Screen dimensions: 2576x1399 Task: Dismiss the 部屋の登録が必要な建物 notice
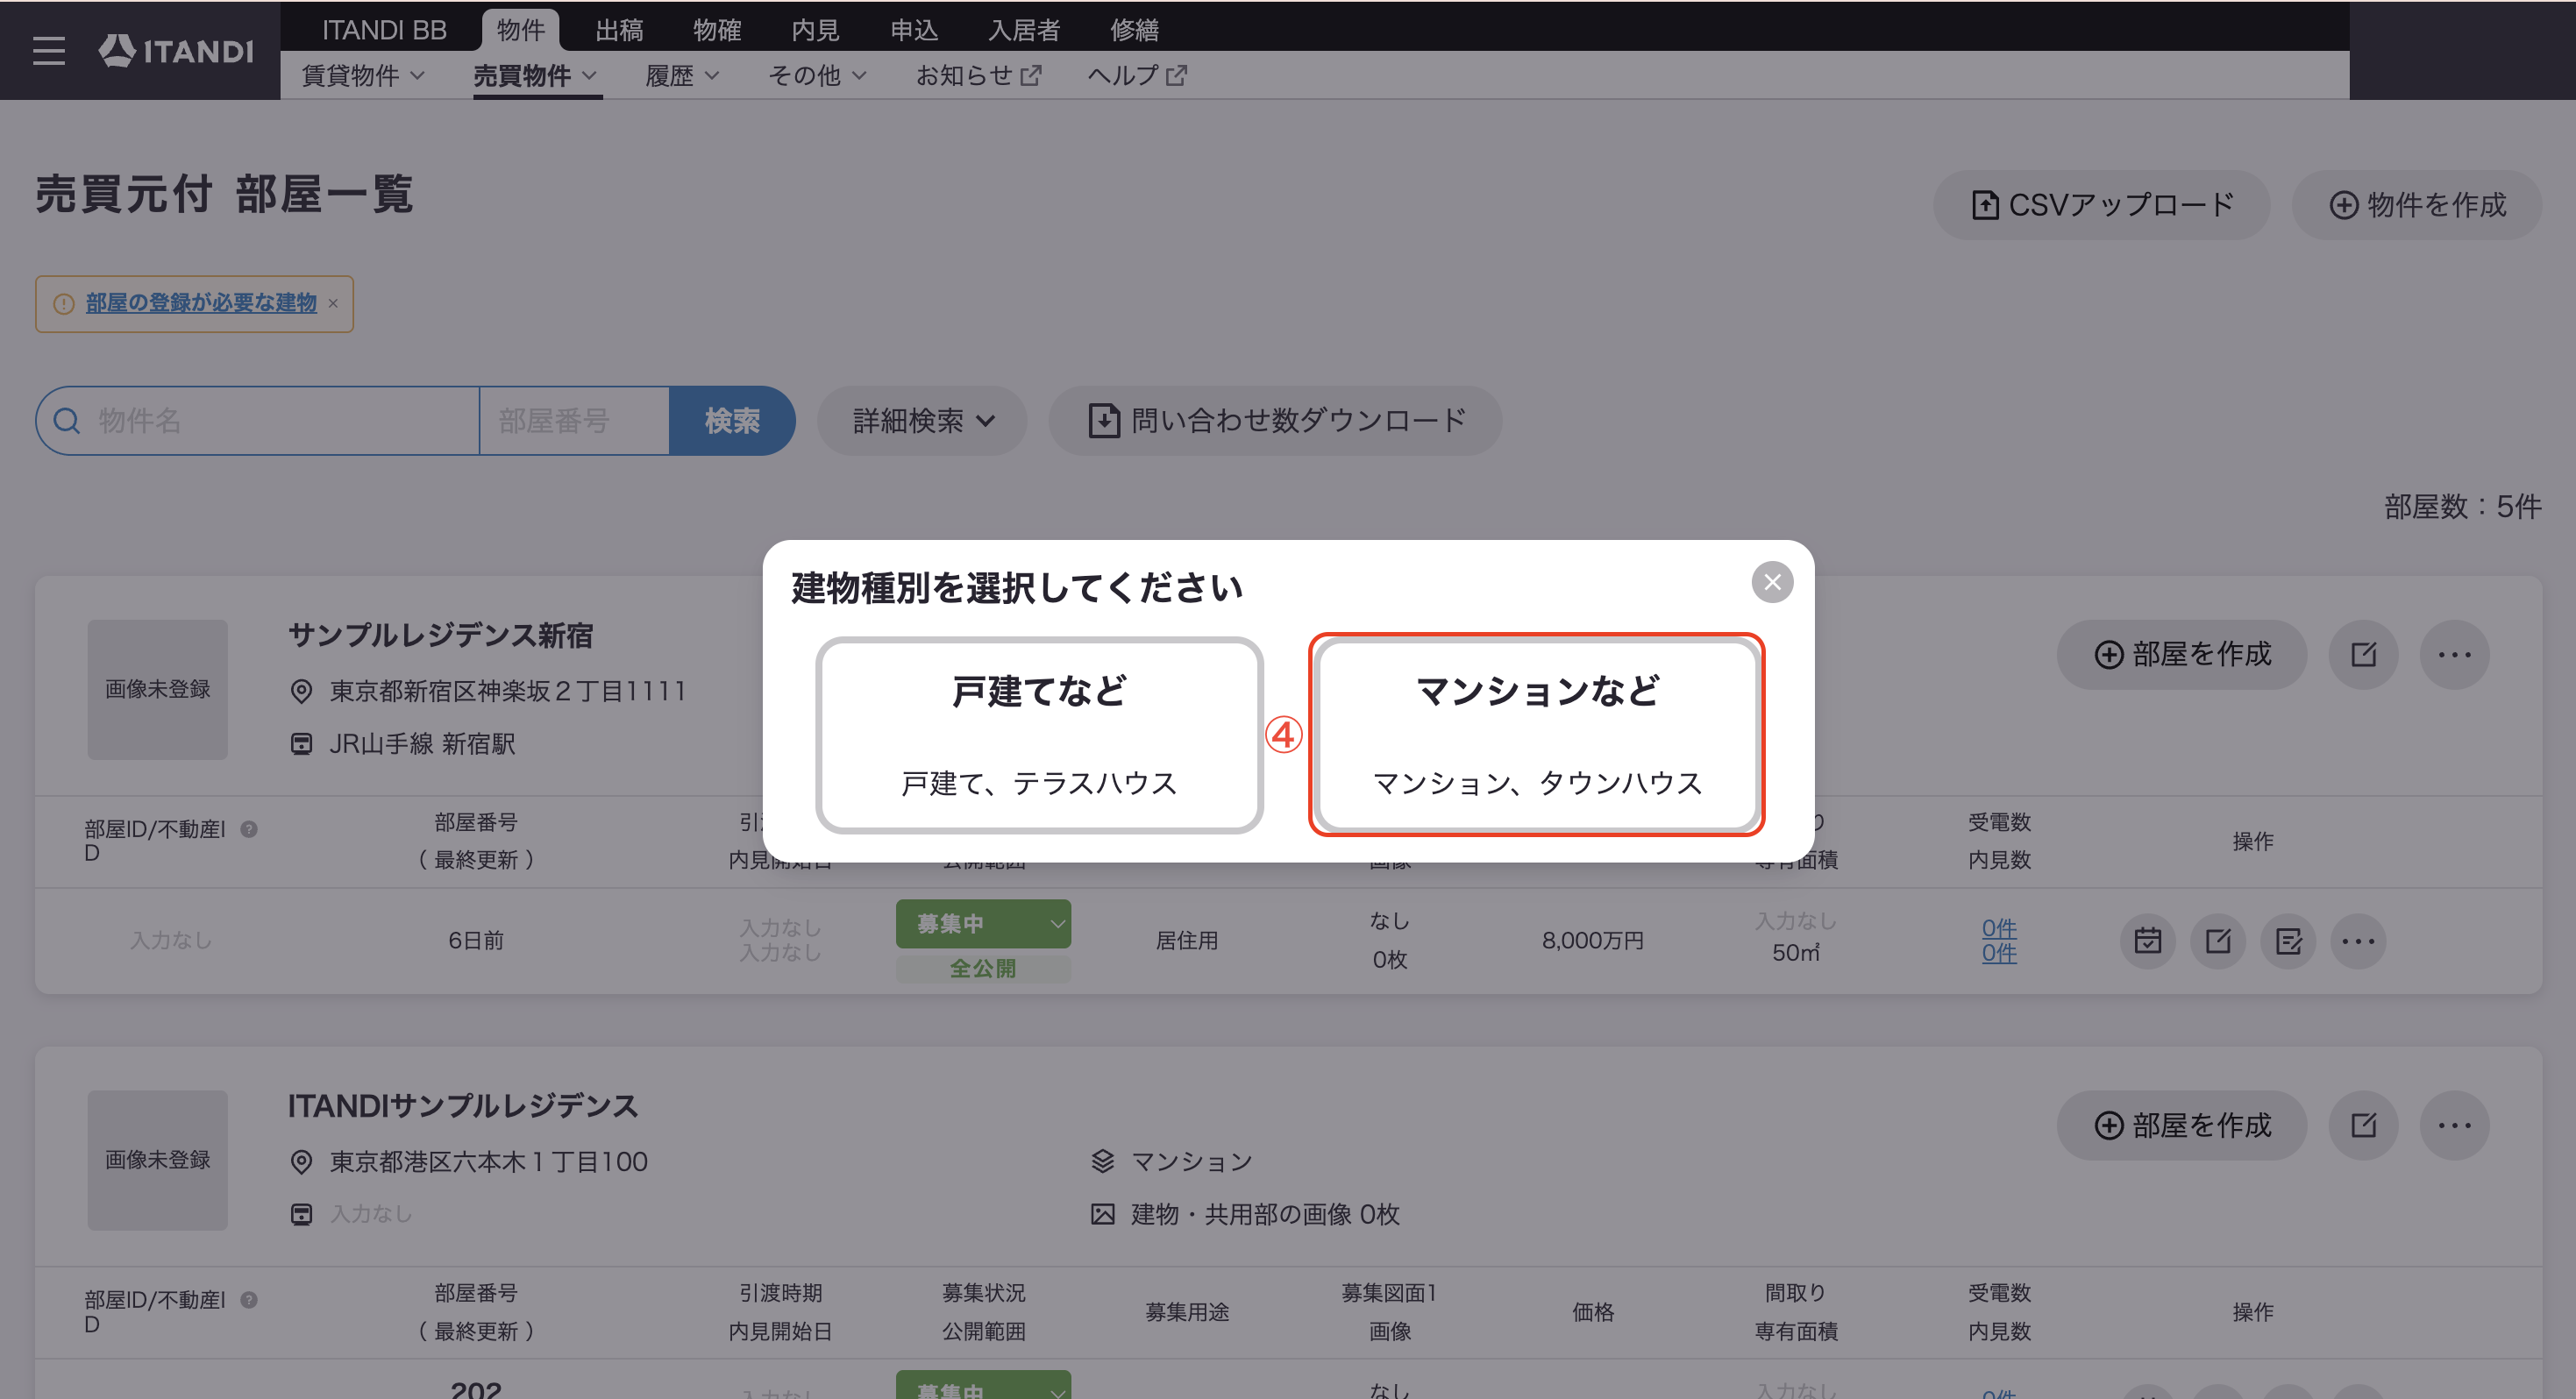333,303
